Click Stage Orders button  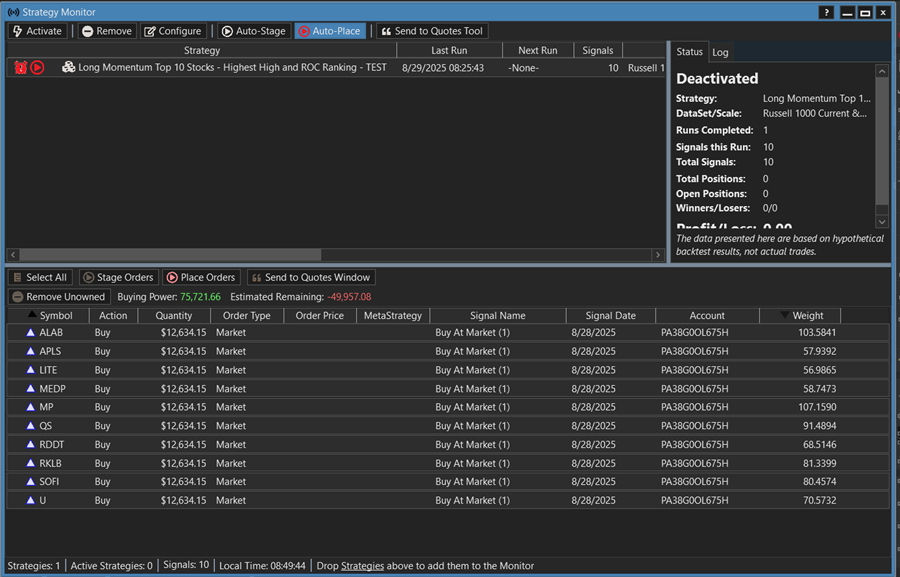(118, 277)
